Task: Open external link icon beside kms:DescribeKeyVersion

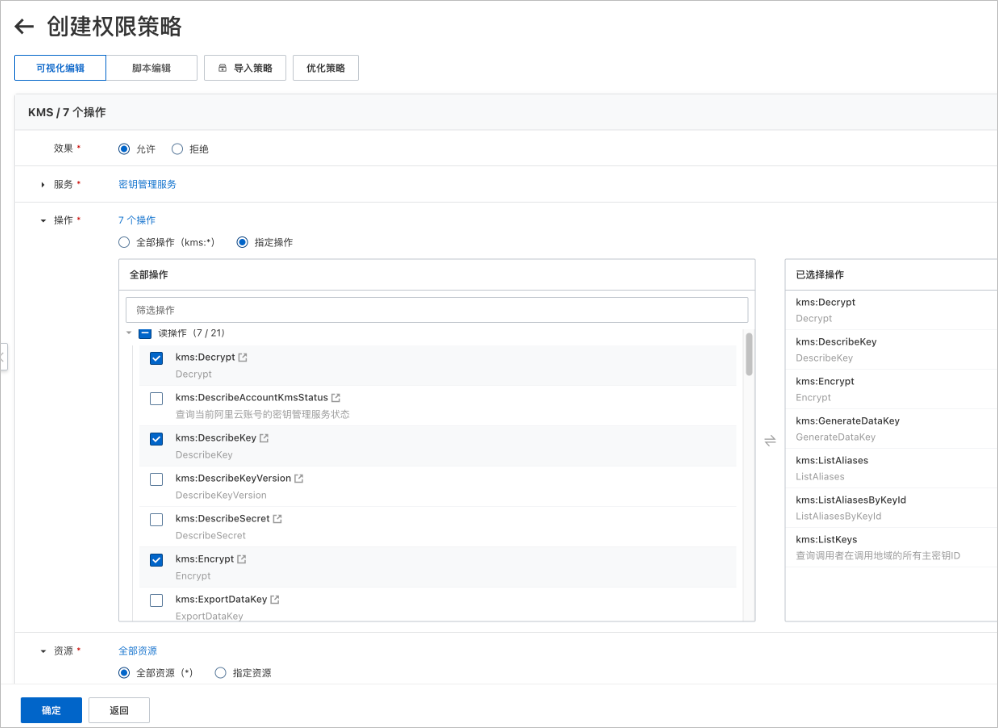Action: tap(299, 479)
